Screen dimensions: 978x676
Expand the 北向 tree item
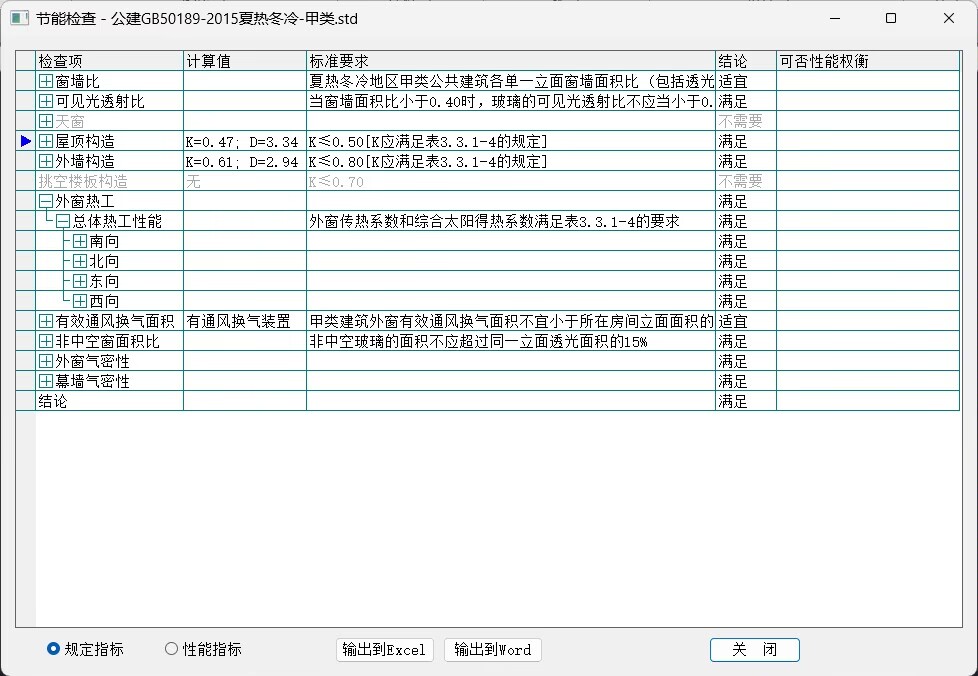click(80, 261)
